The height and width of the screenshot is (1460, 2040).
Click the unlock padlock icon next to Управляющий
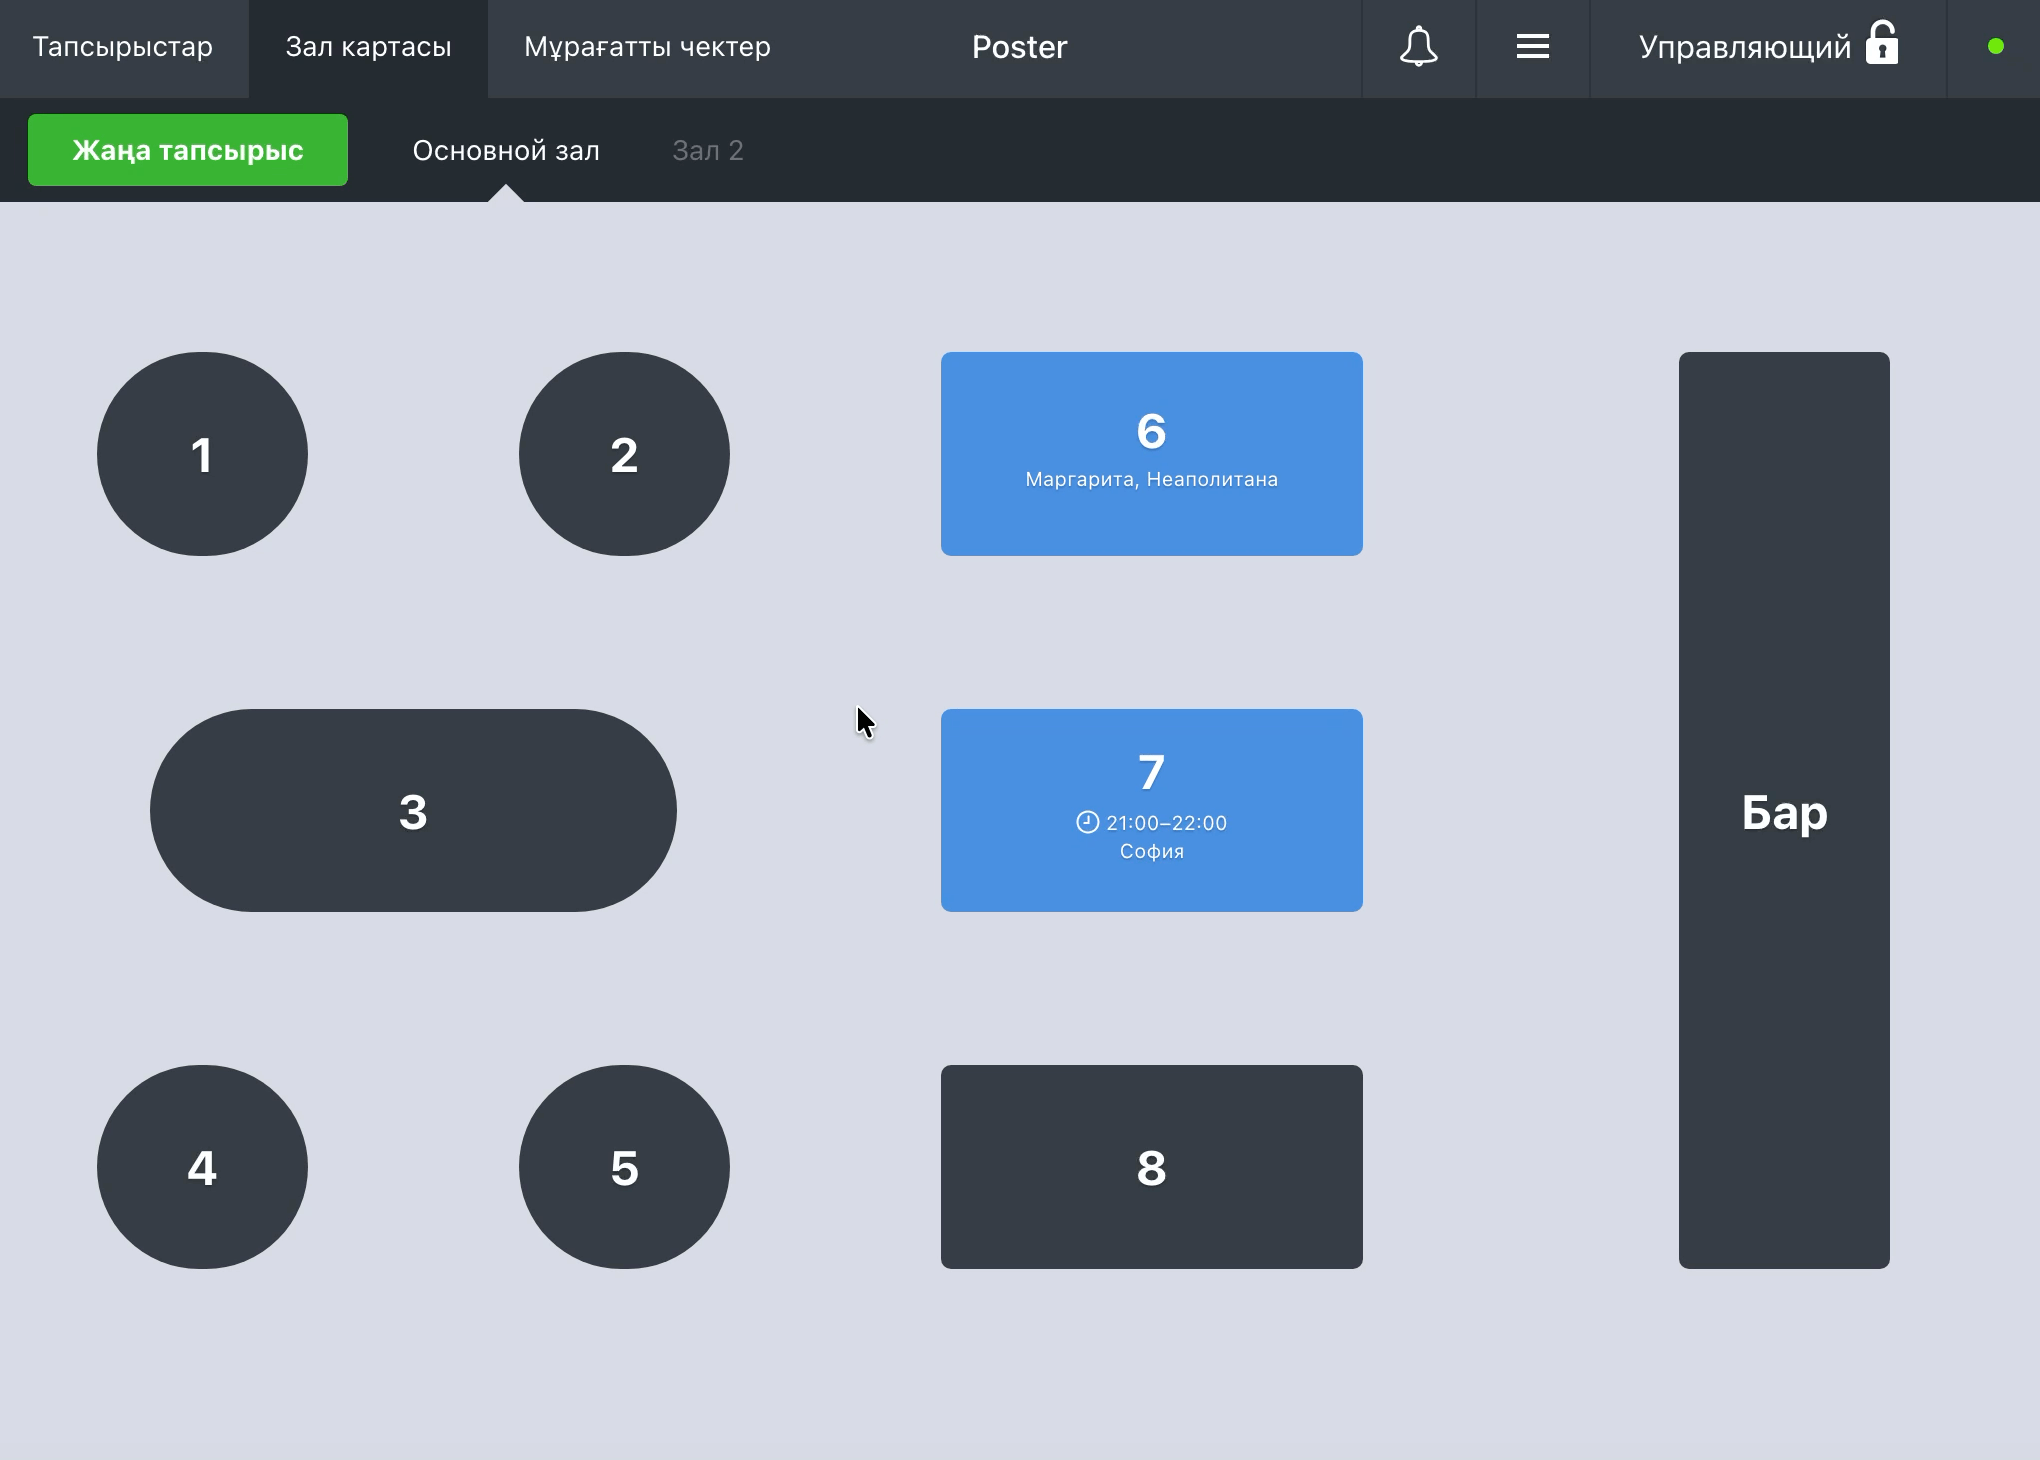(x=1882, y=43)
